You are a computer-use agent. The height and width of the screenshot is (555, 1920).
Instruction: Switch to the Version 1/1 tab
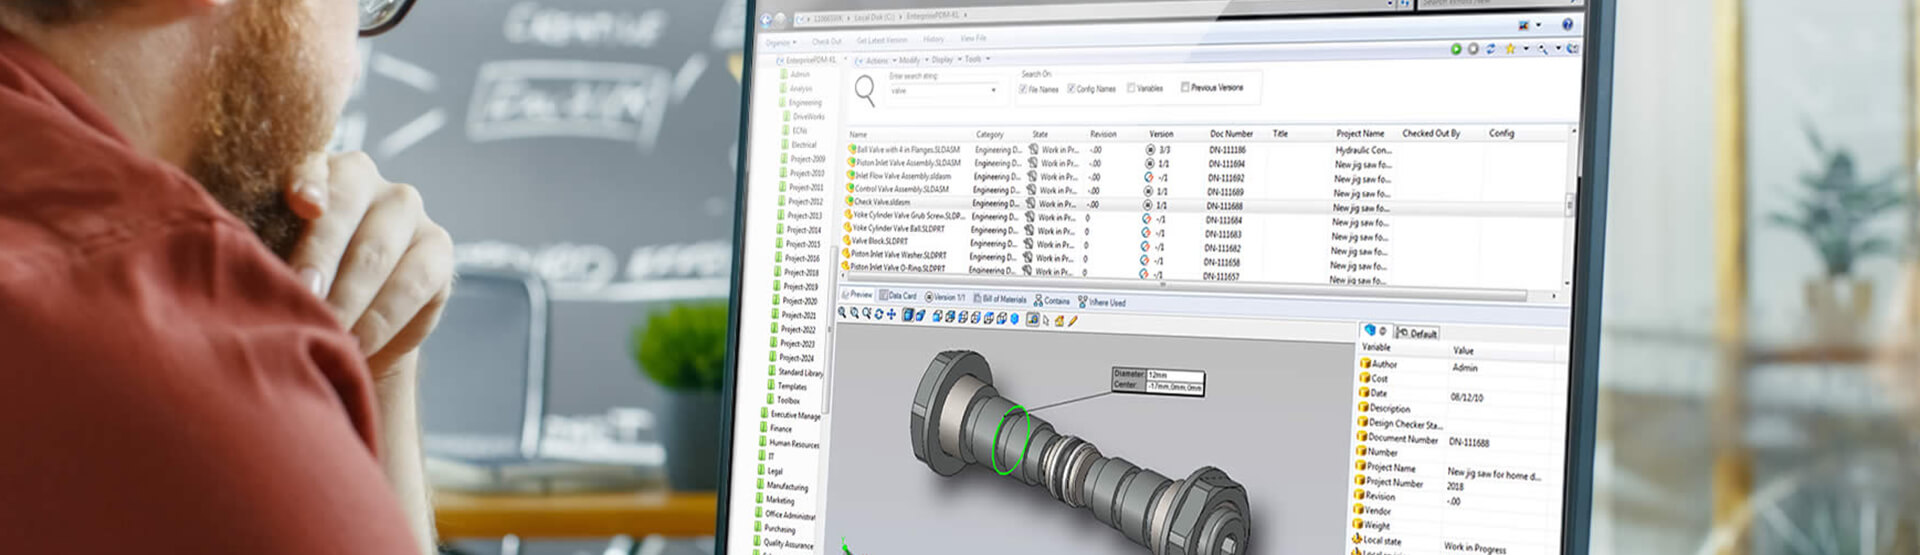coord(946,297)
